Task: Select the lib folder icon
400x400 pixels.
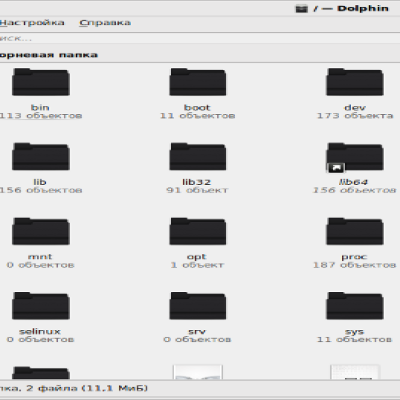Action: pyautogui.click(x=41, y=157)
